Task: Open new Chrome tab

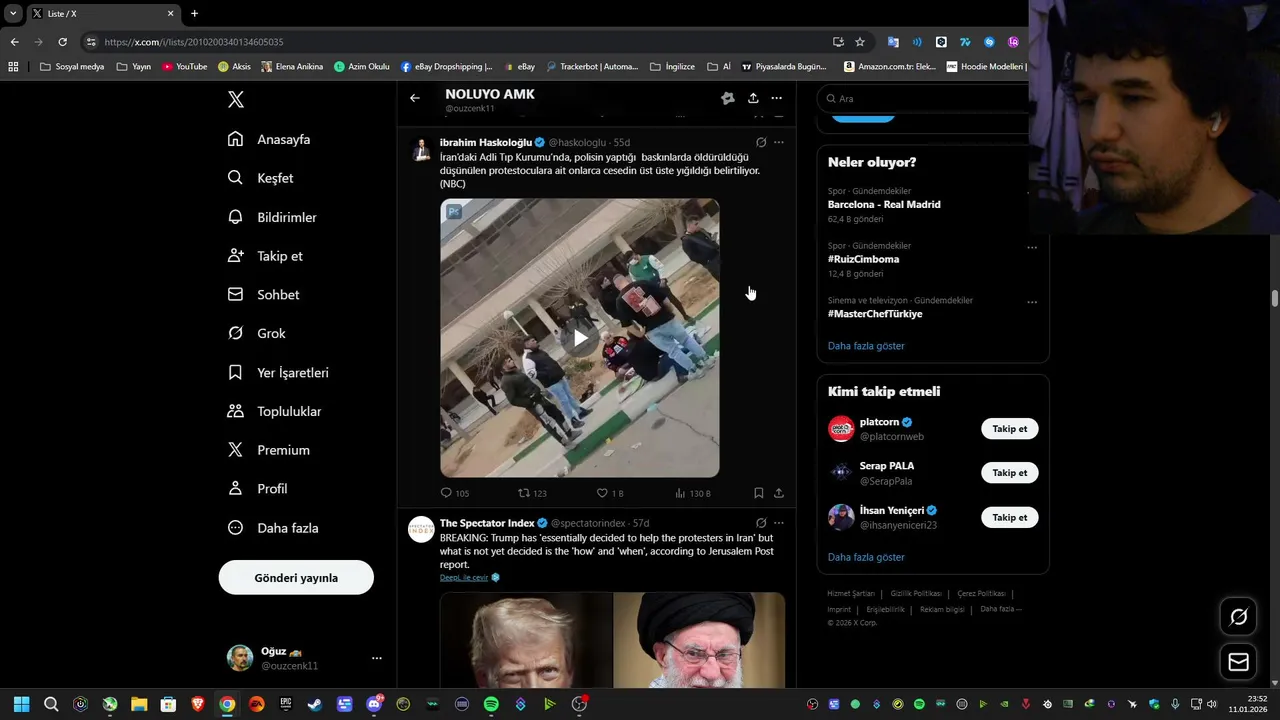Action: [x=194, y=13]
